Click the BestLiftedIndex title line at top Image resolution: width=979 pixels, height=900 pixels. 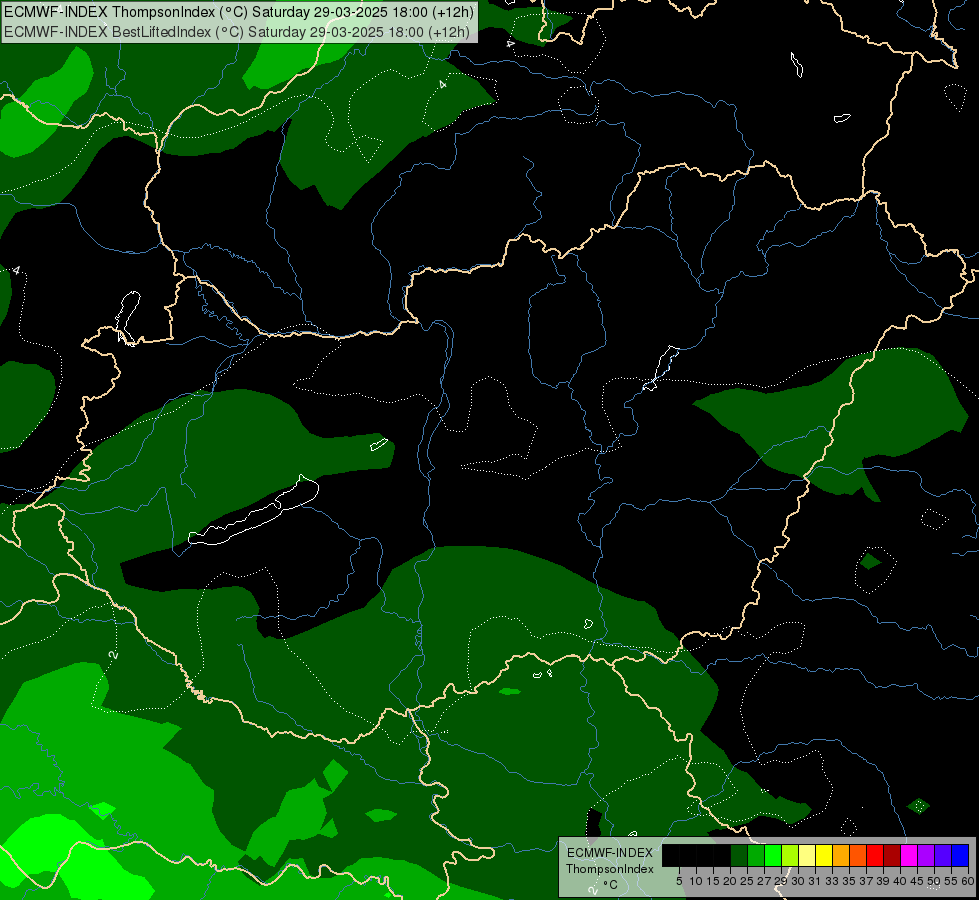(237, 32)
